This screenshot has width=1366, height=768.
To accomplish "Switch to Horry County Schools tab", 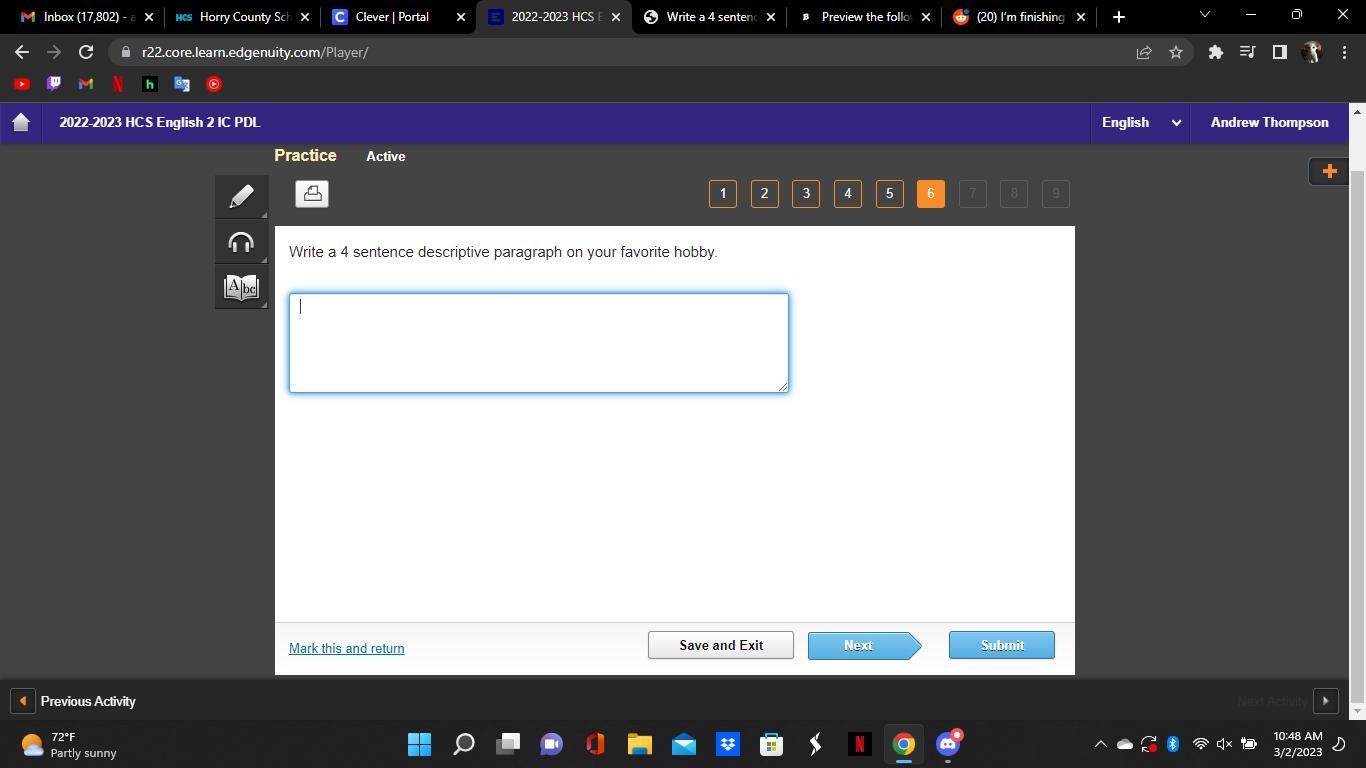I will point(240,17).
